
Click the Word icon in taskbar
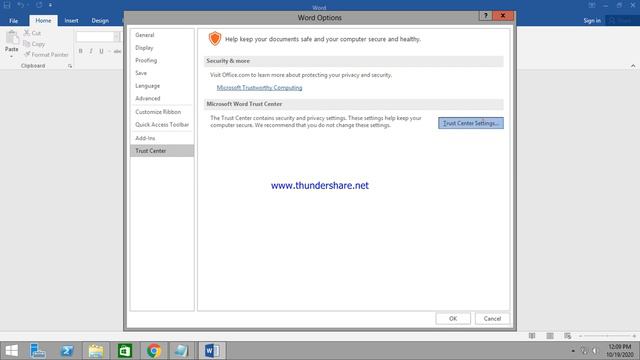coord(212,351)
